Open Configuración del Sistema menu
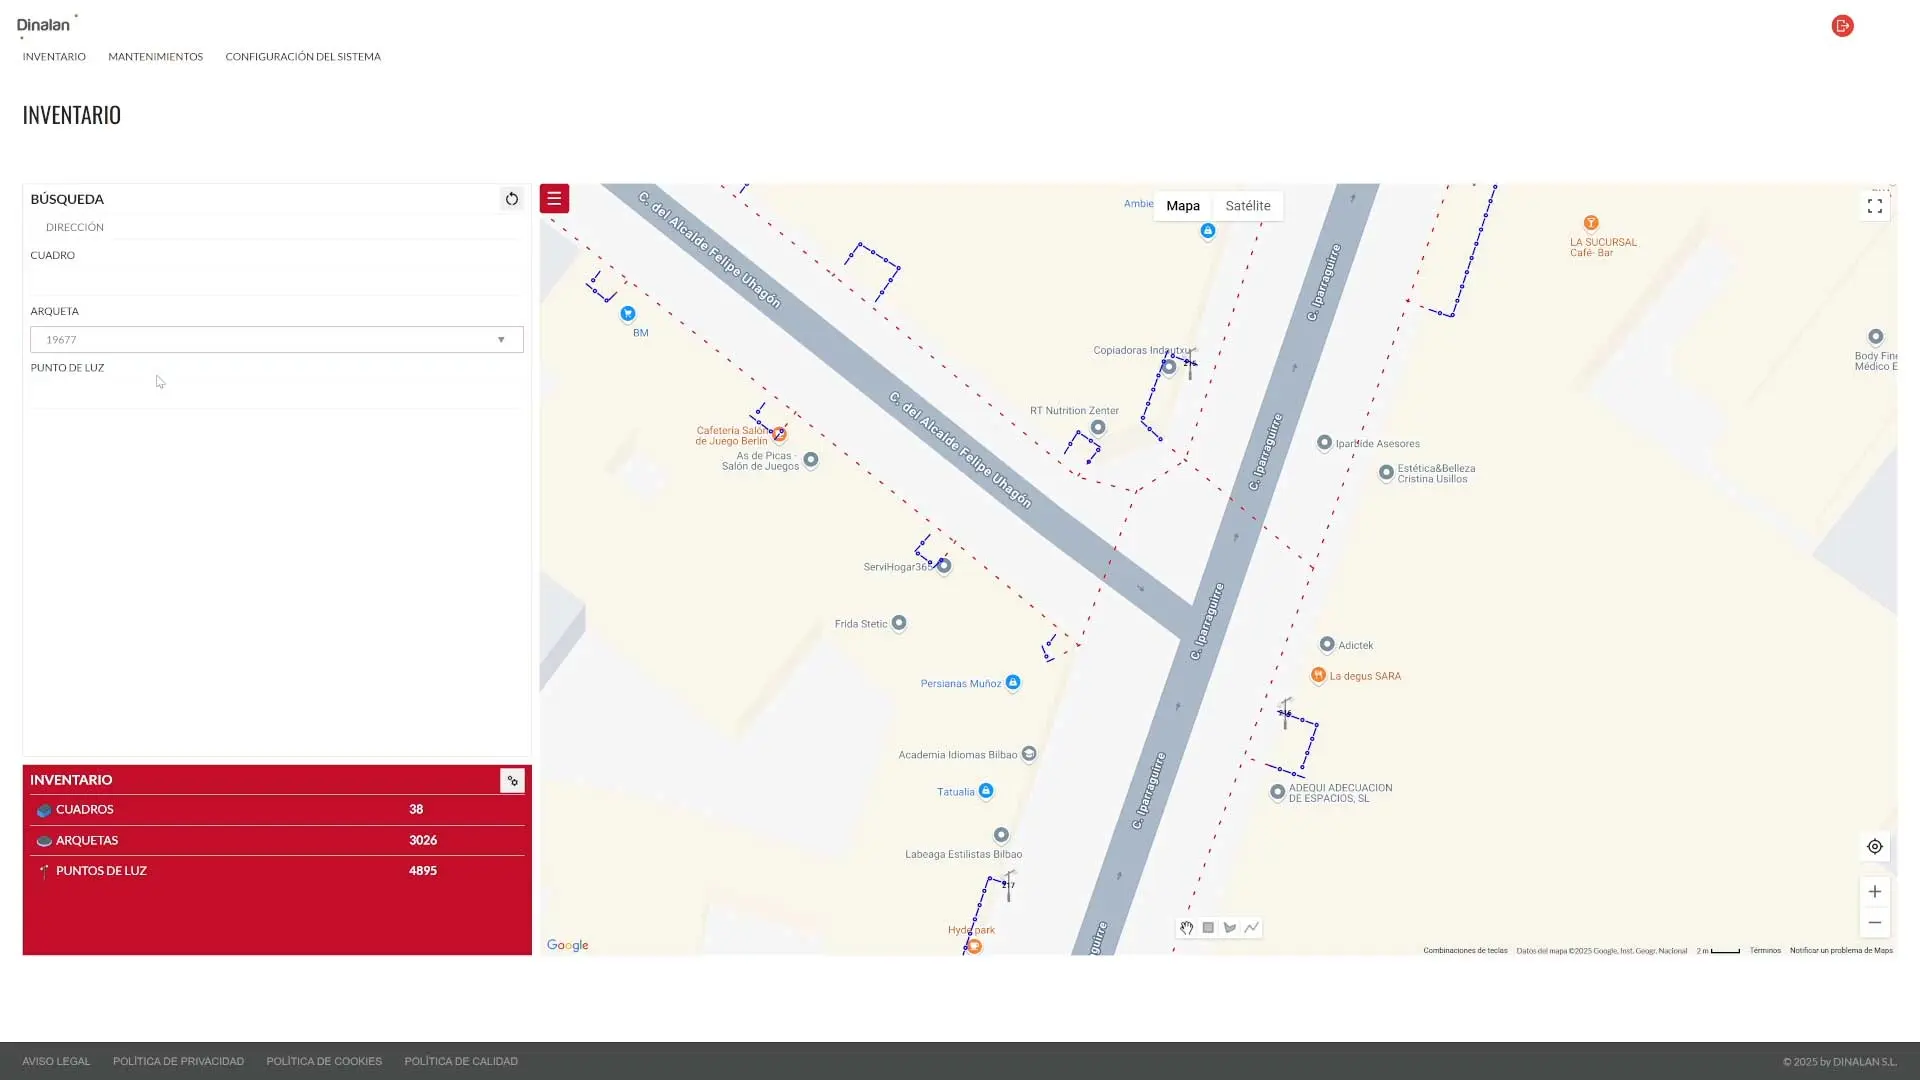The image size is (1920, 1080). click(302, 57)
